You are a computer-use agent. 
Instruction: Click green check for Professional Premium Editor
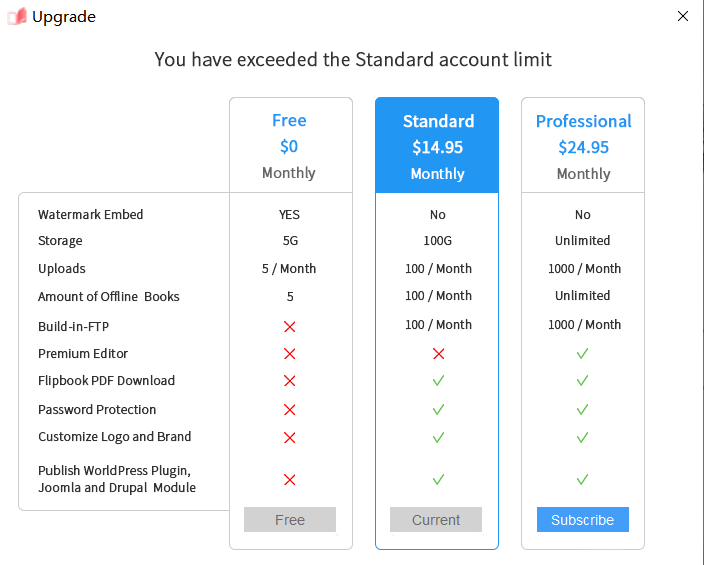click(x=583, y=354)
